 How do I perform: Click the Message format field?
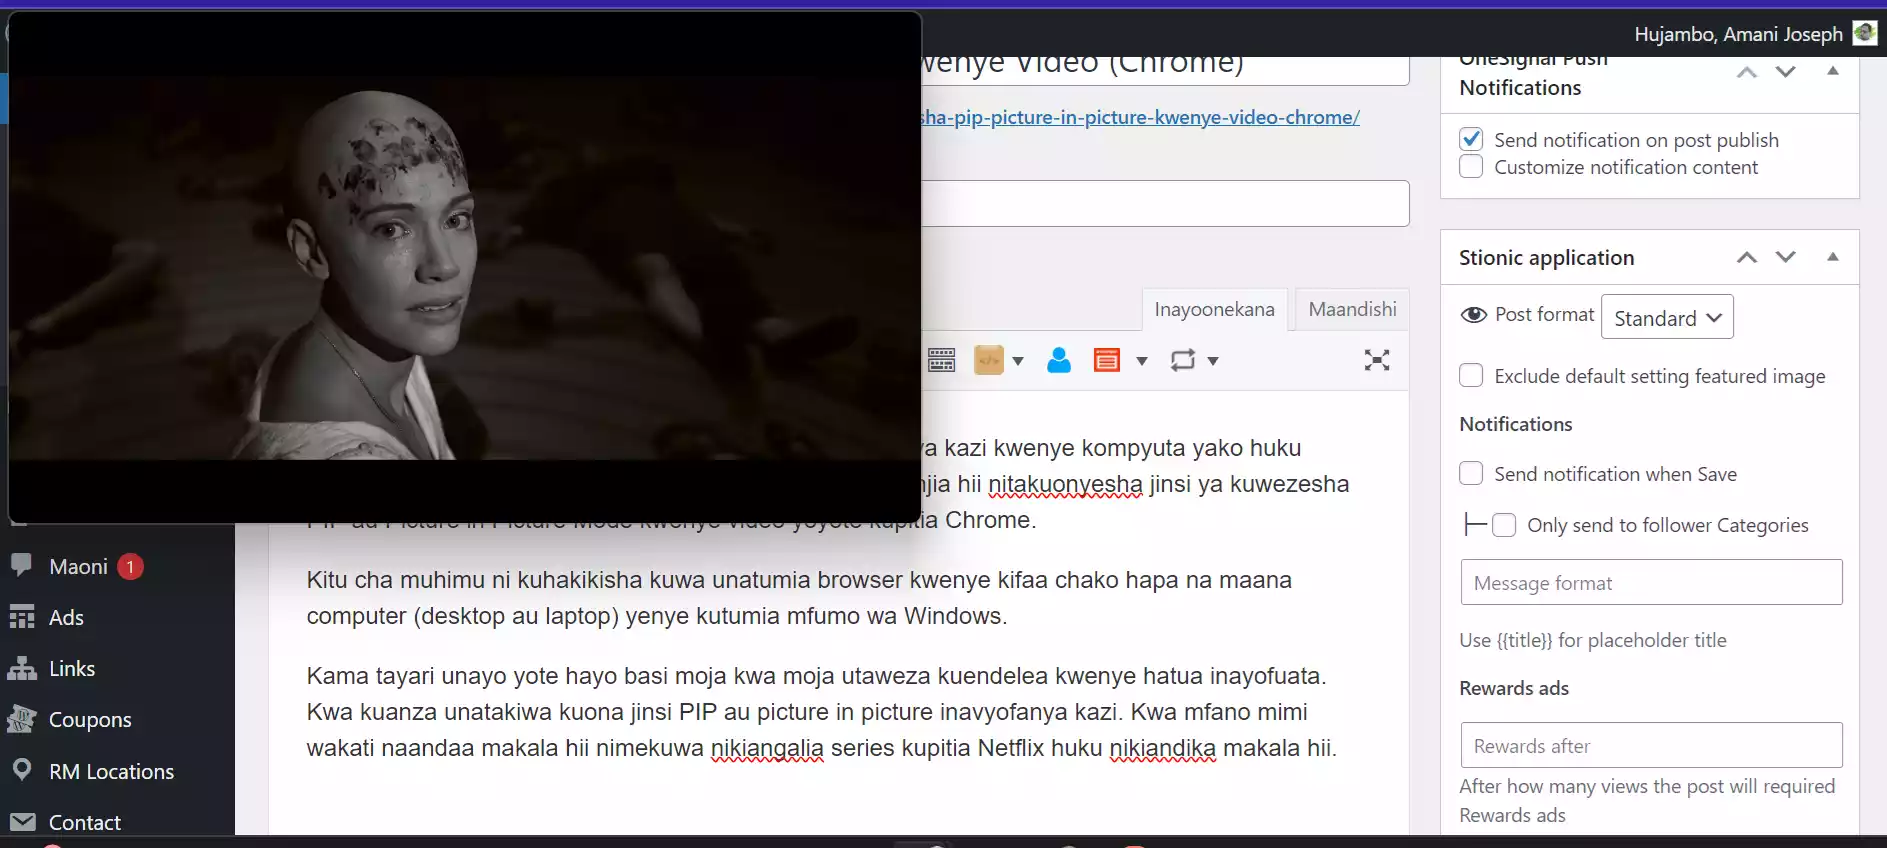coord(1651,582)
